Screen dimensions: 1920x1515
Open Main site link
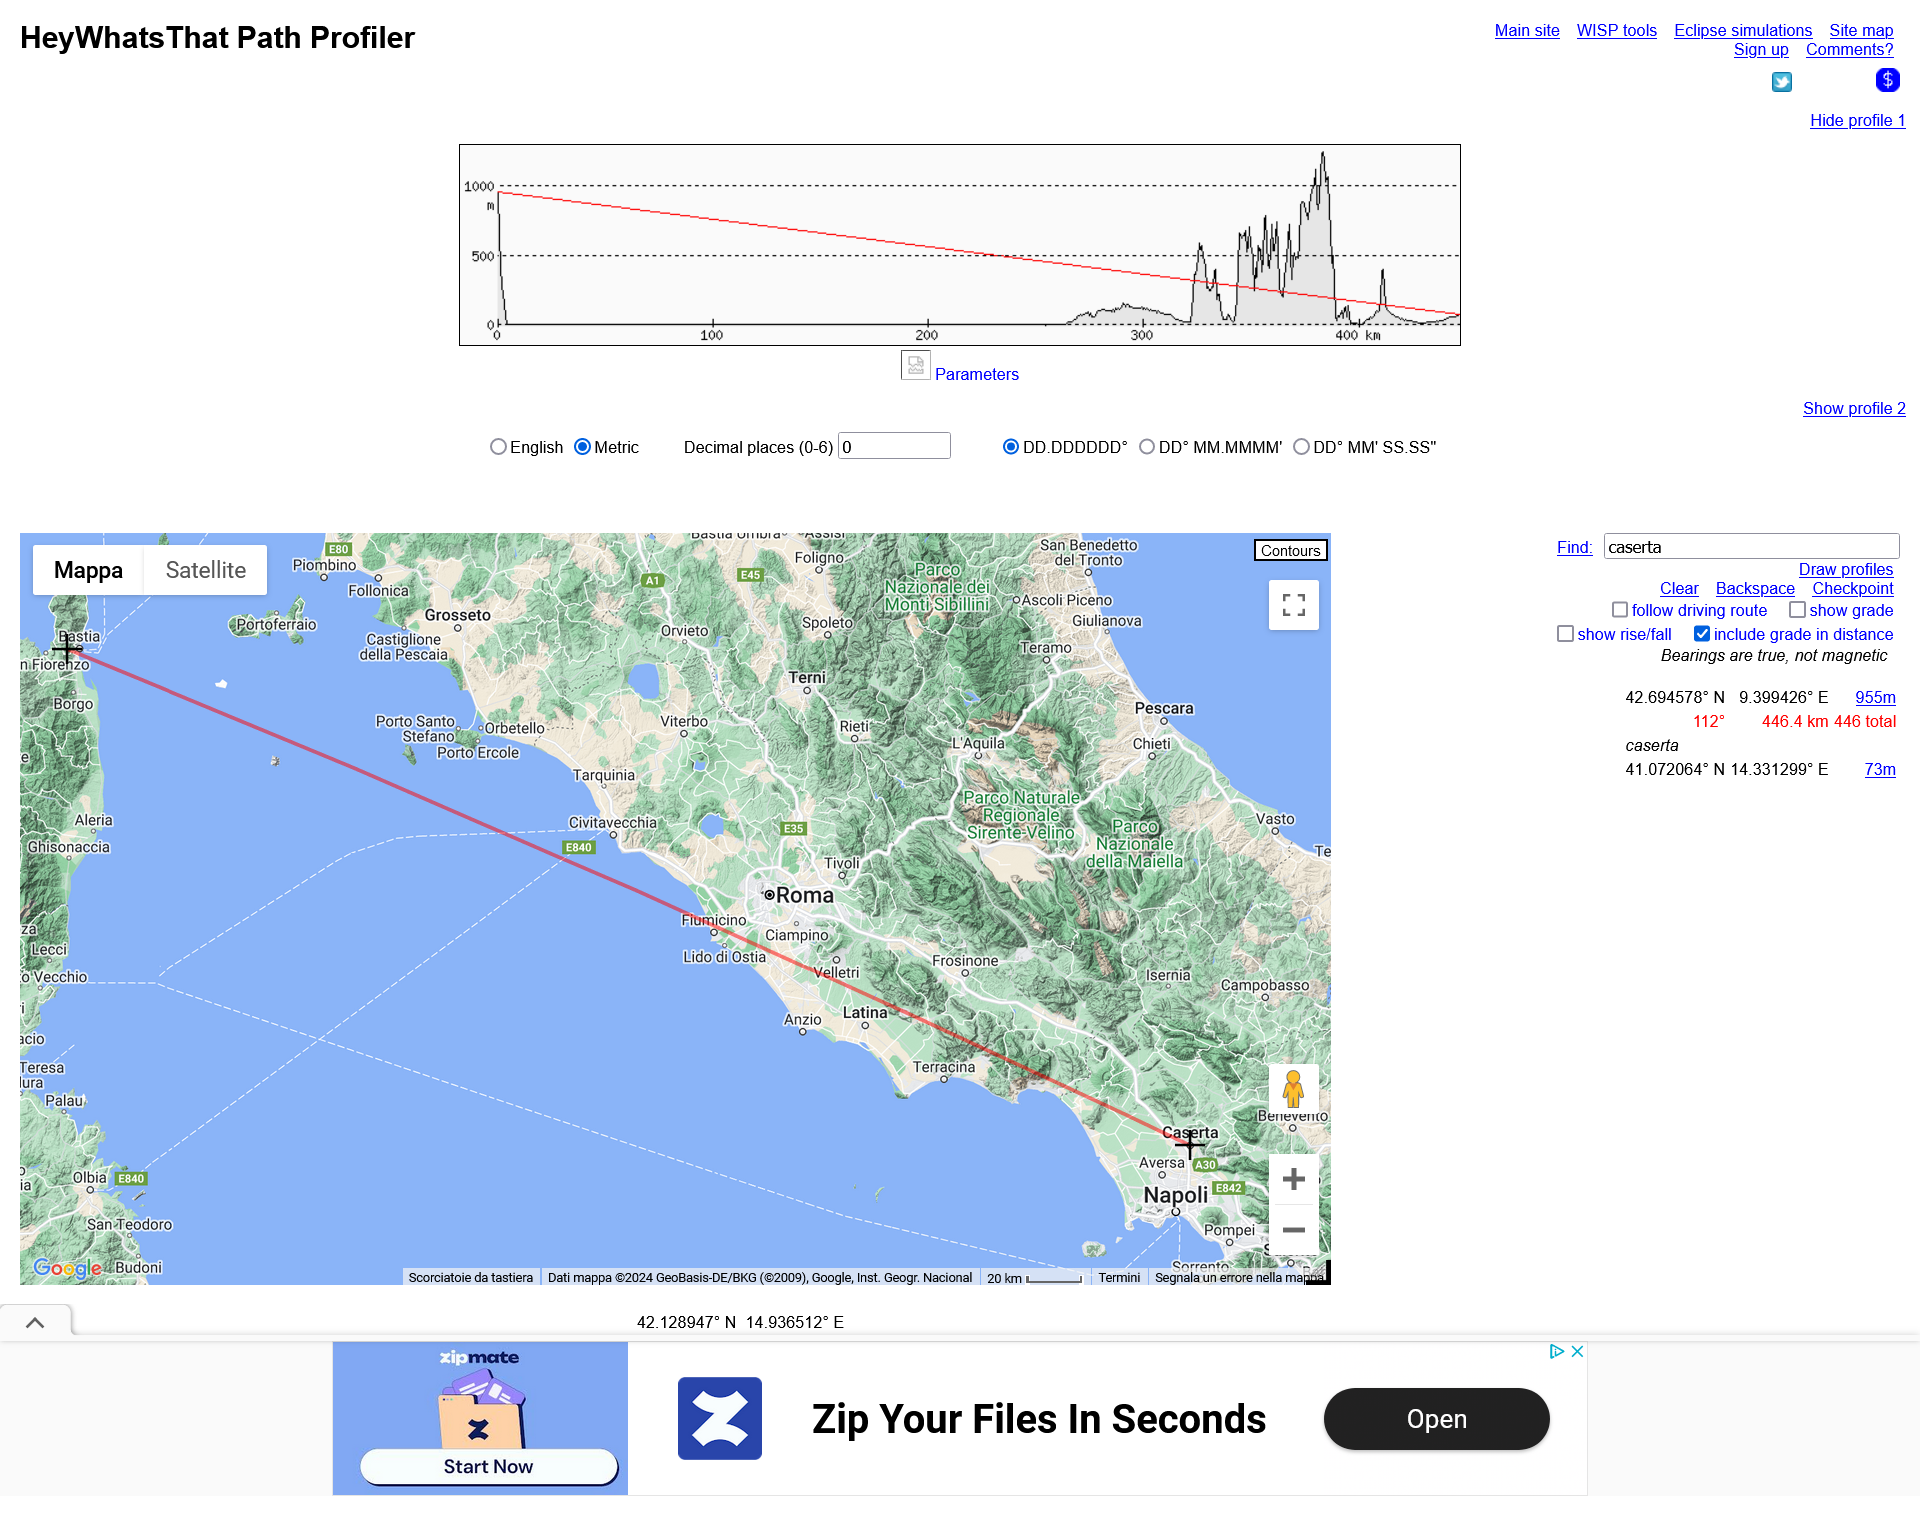pos(1527,31)
